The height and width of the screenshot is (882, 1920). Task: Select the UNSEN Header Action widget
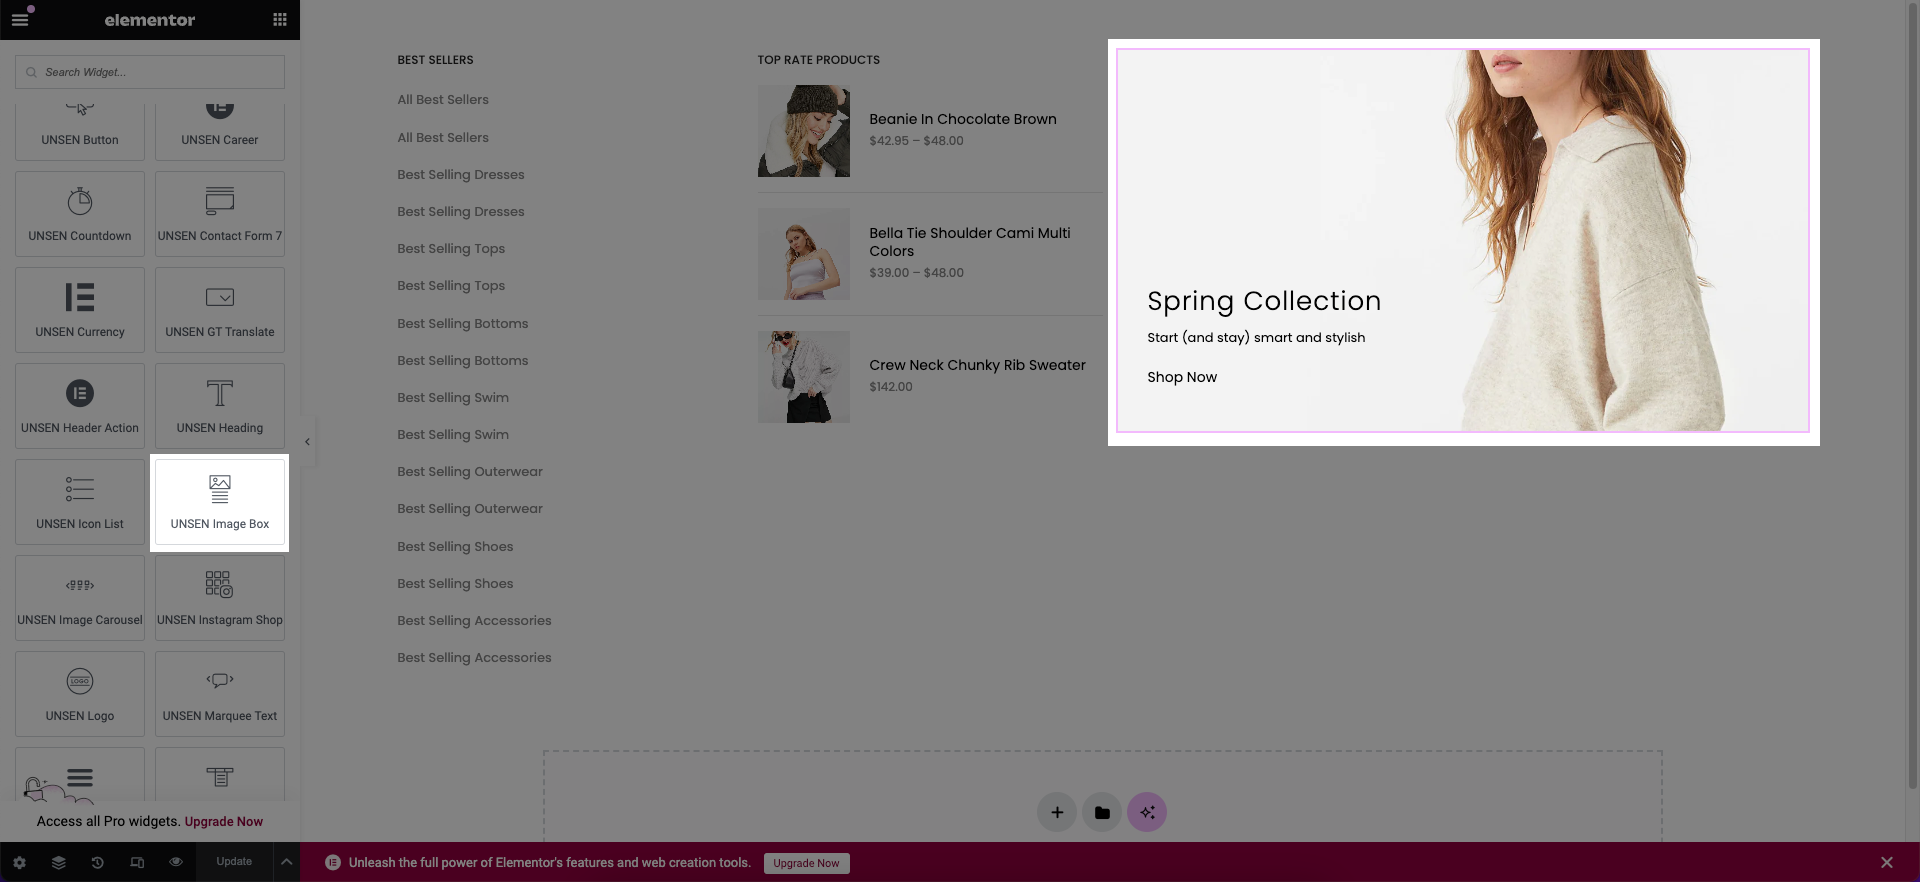click(80, 406)
